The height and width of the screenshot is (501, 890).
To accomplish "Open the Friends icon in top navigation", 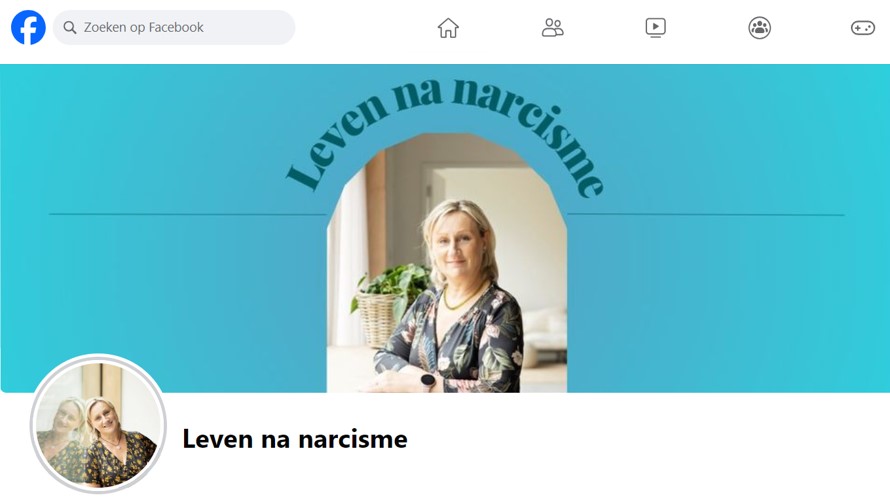I will (x=552, y=27).
